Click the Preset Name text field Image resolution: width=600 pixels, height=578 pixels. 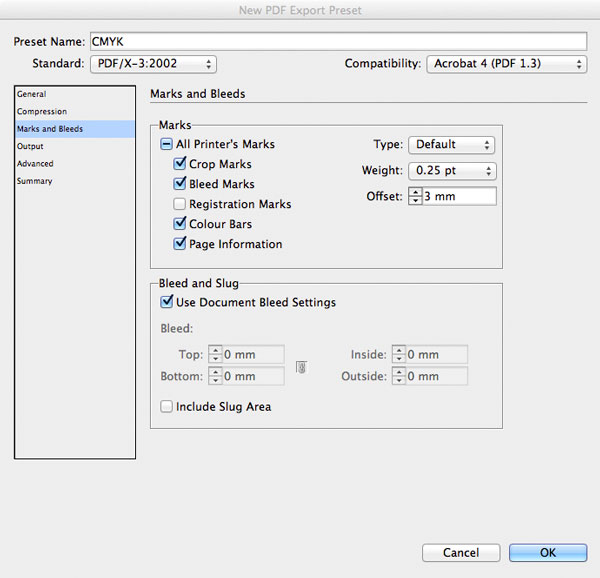pos(339,41)
